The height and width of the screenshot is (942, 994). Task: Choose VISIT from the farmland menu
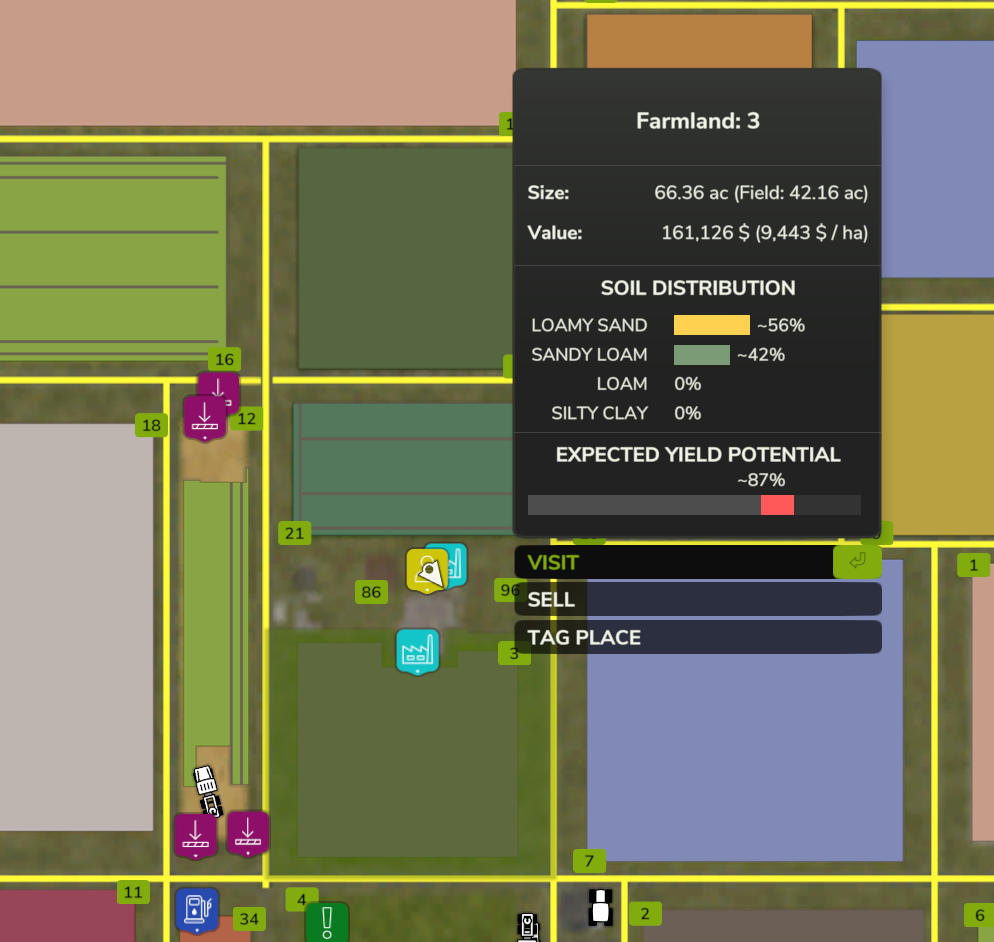(x=697, y=562)
